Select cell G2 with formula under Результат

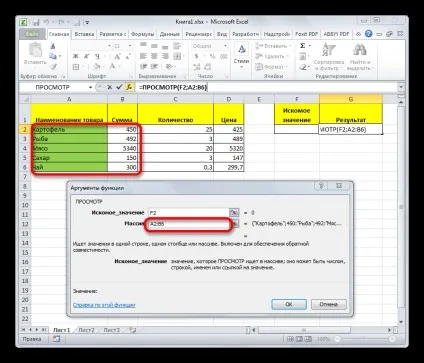tap(351, 129)
